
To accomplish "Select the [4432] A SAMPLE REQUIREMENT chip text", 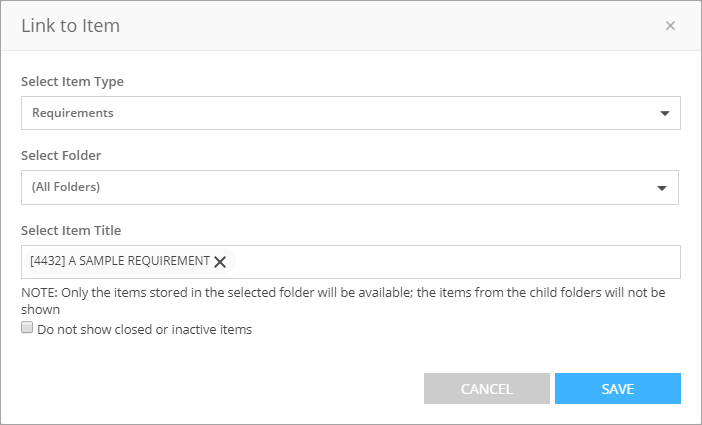I will [x=120, y=261].
